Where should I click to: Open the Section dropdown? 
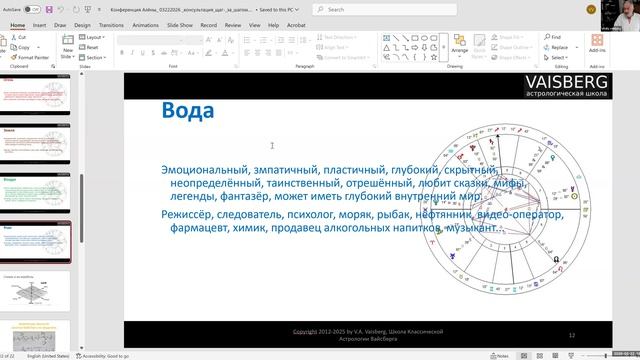coord(93,58)
